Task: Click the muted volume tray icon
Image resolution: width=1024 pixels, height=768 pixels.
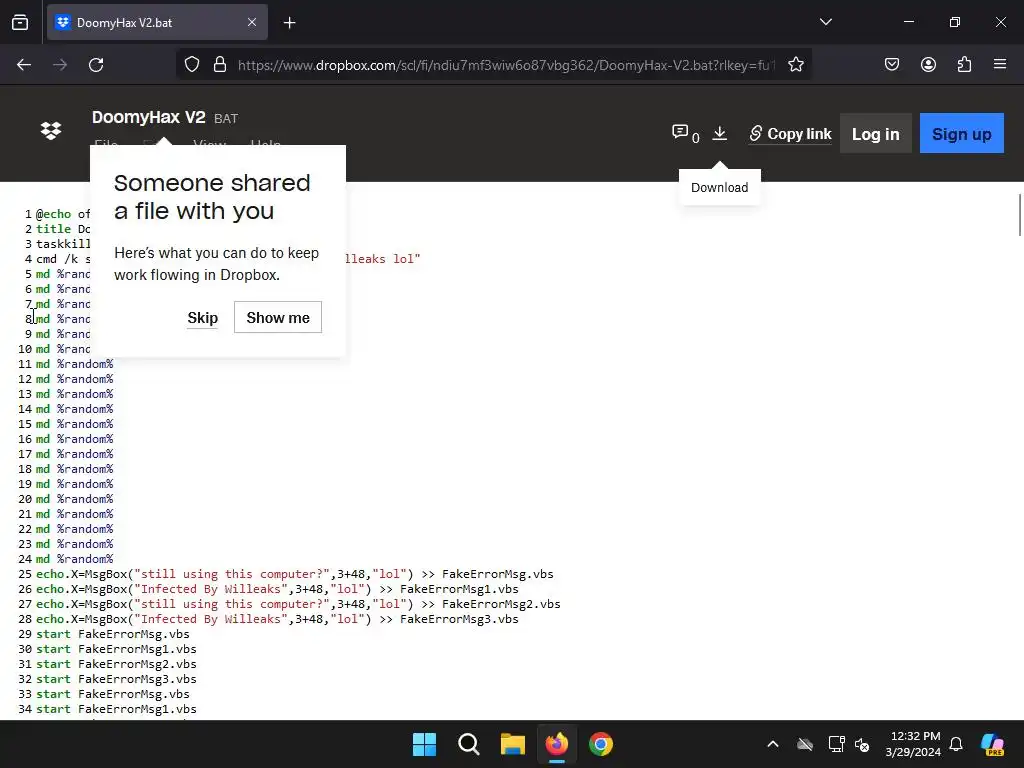Action: 862,744
